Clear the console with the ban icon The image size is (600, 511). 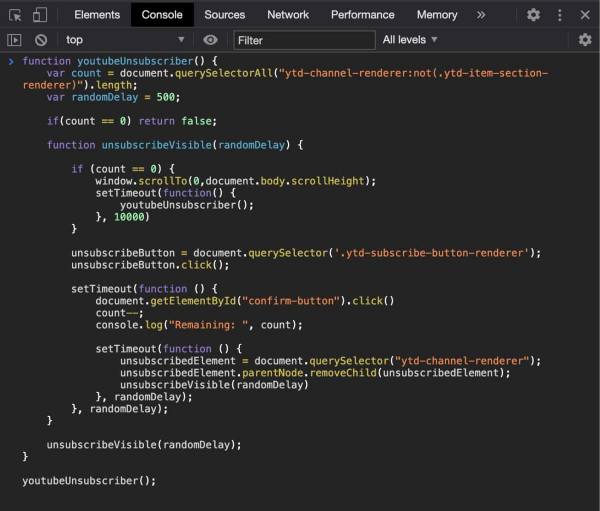(41, 40)
